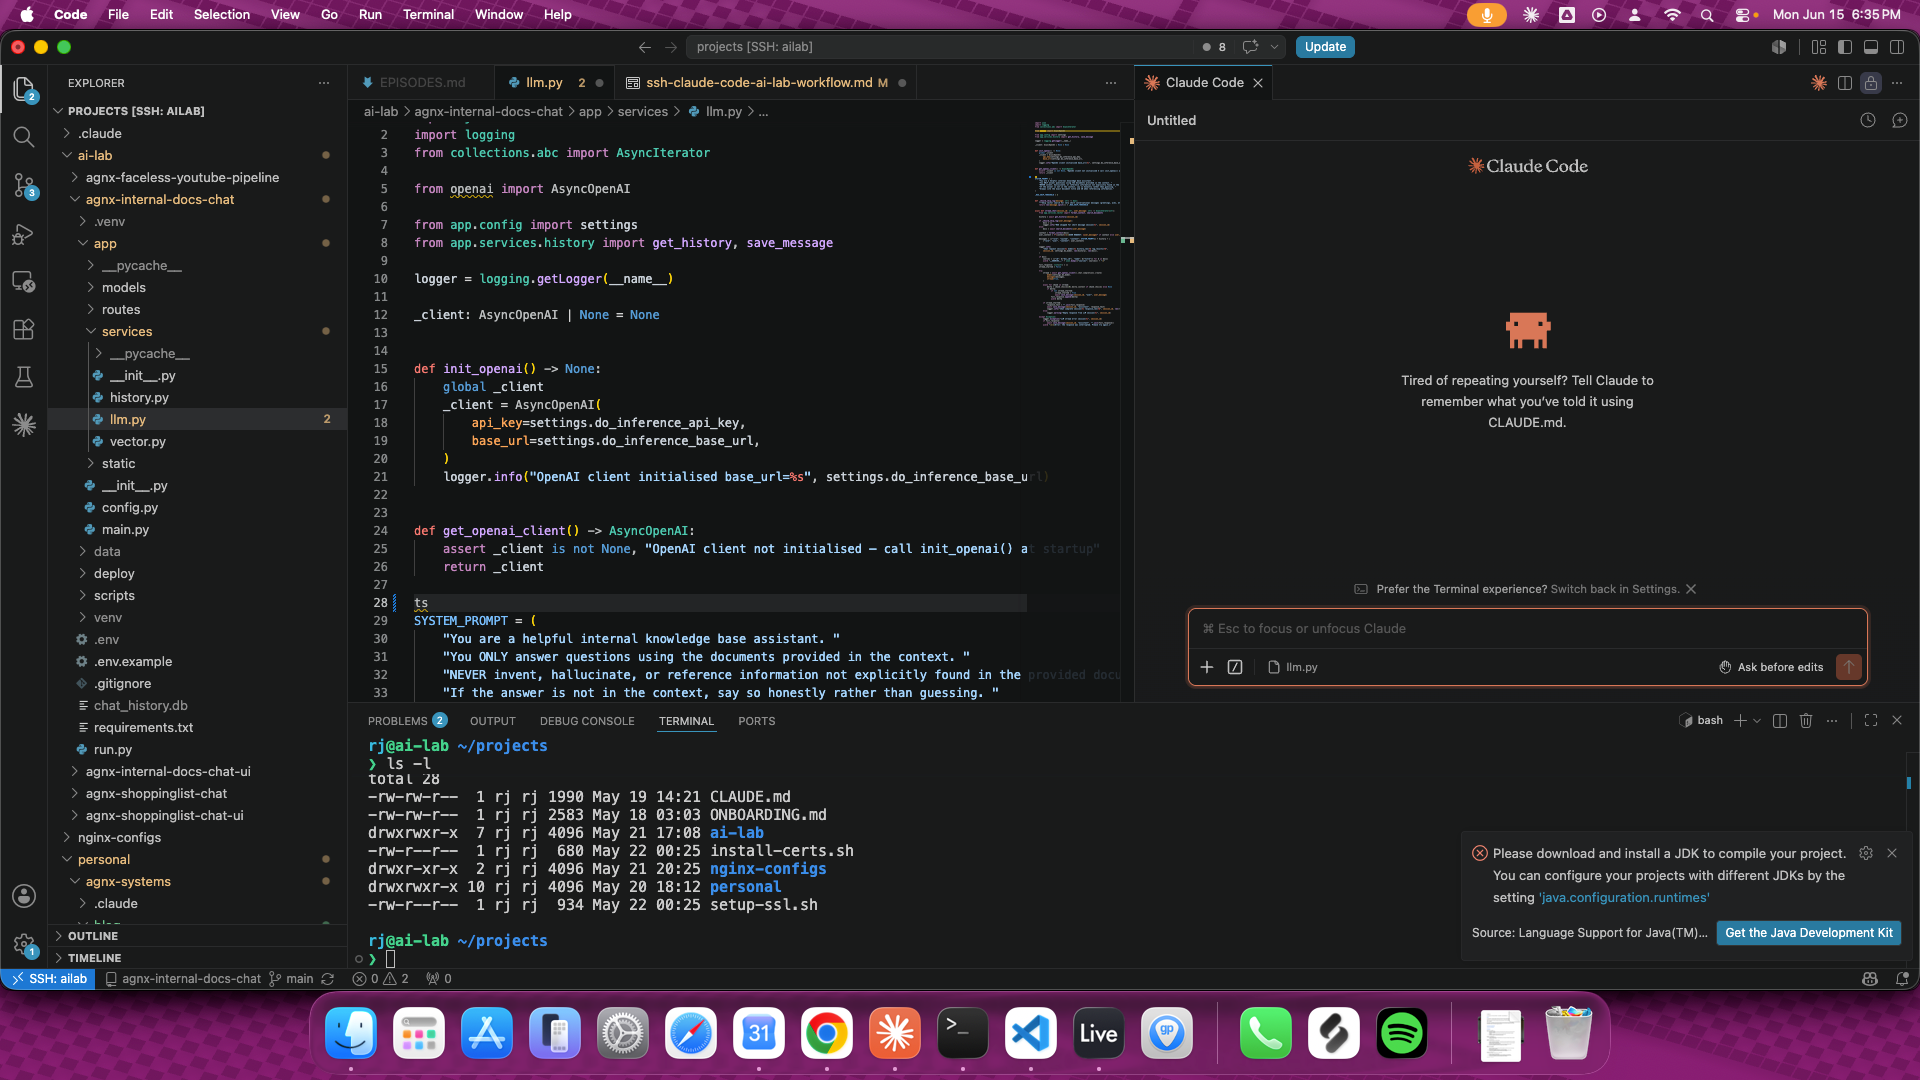Toggle Ask before edits mode
Screen dimensions: 1920x1080
tap(1771, 667)
